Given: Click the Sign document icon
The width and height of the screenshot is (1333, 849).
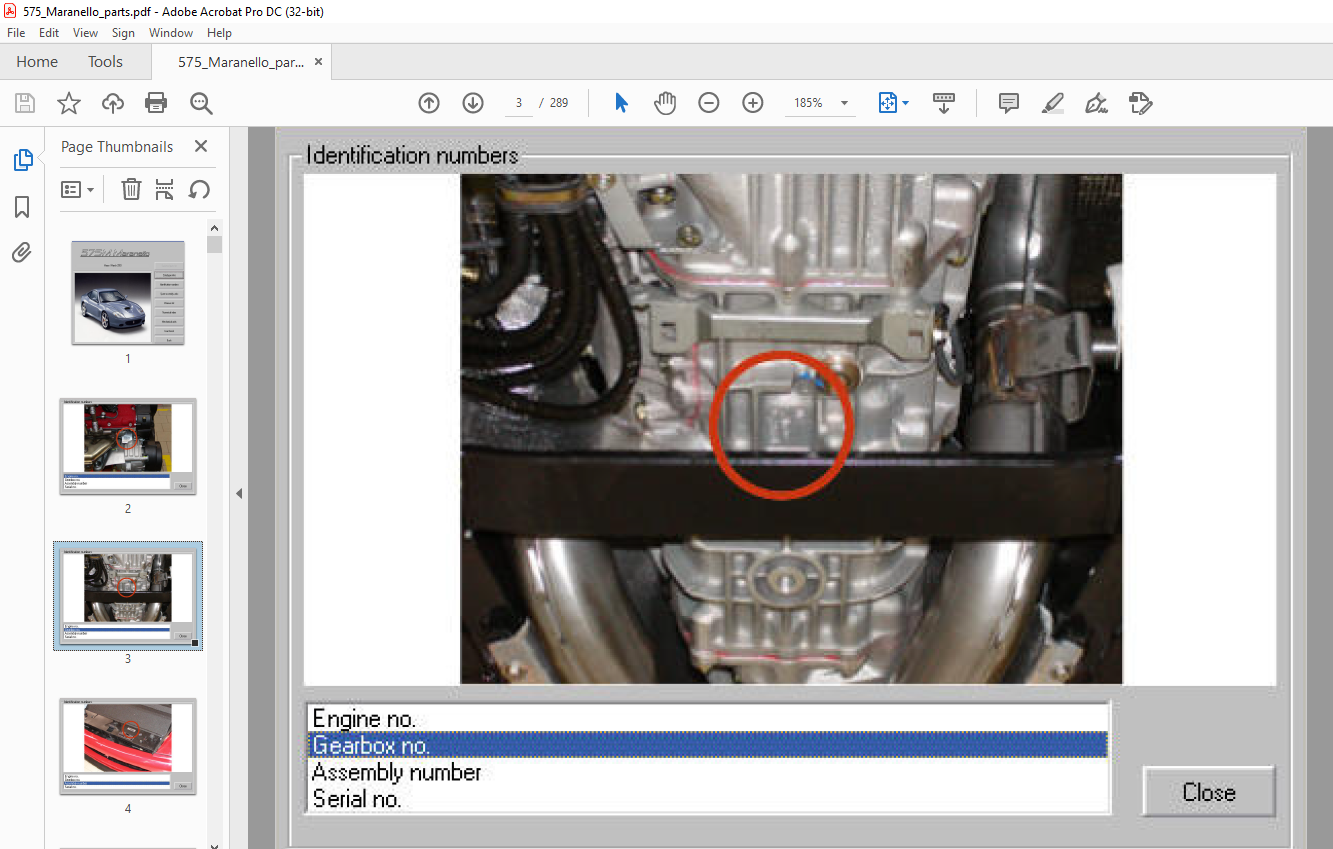Looking at the screenshot, I should [1096, 103].
